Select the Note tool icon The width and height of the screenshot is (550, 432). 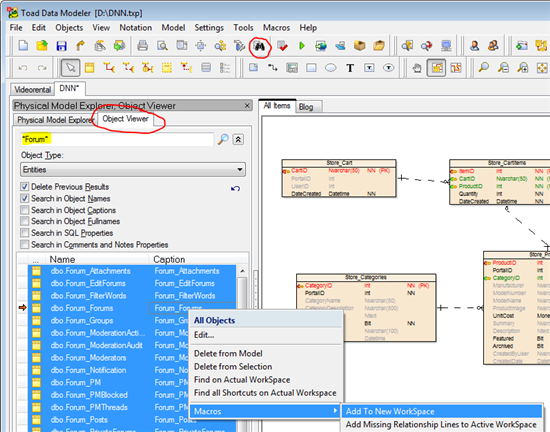253,68
